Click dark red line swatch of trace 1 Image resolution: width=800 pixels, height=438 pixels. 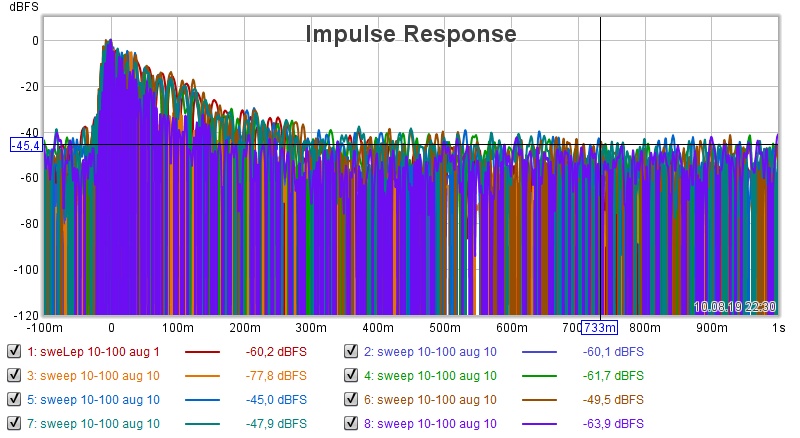203,352
